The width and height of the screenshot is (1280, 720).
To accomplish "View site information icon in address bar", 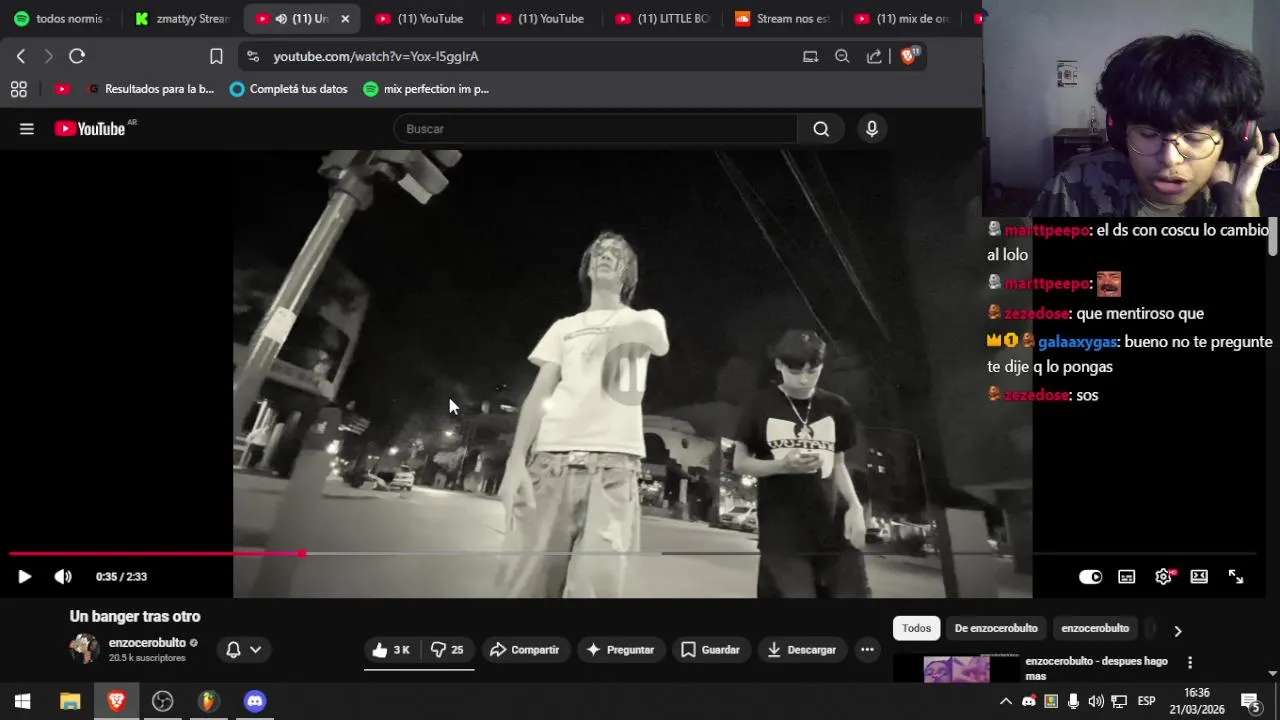I will tap(252, 57).
